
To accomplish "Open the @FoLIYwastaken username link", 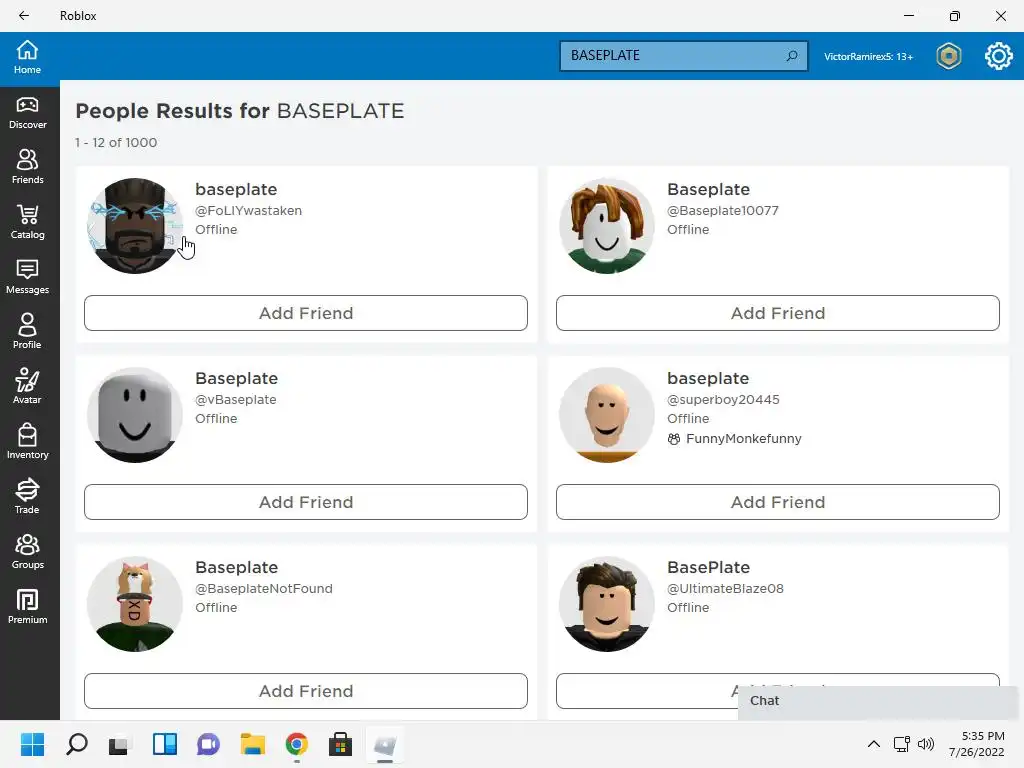I will (x=248, y=210).
